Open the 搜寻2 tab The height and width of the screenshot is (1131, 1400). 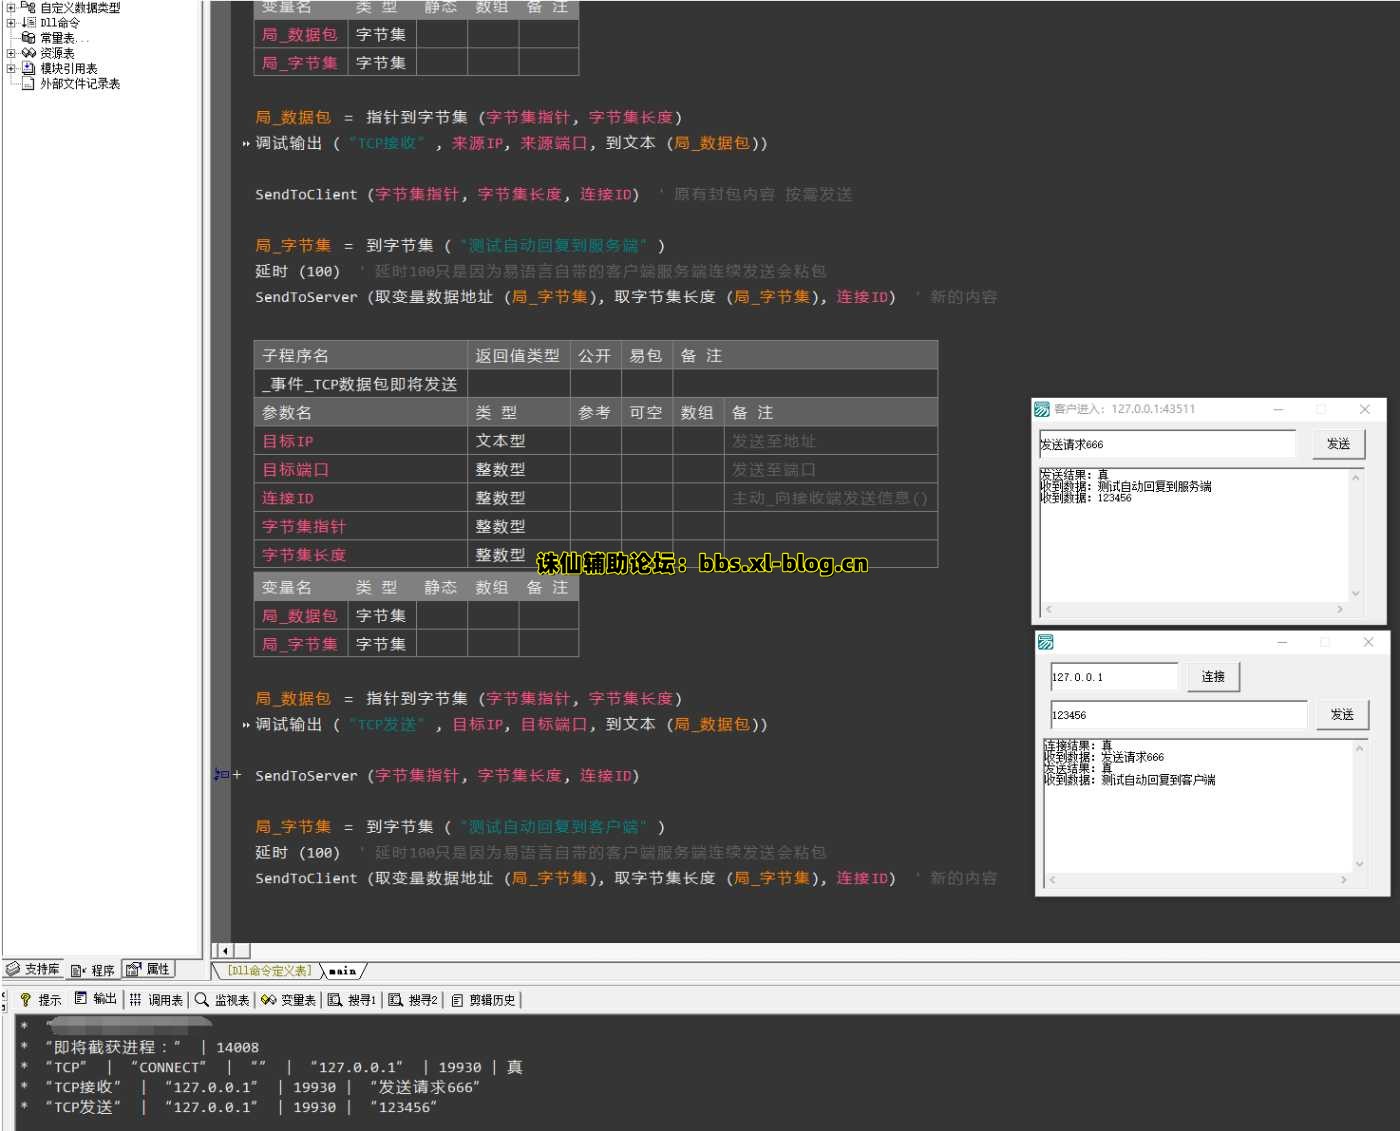413,999
